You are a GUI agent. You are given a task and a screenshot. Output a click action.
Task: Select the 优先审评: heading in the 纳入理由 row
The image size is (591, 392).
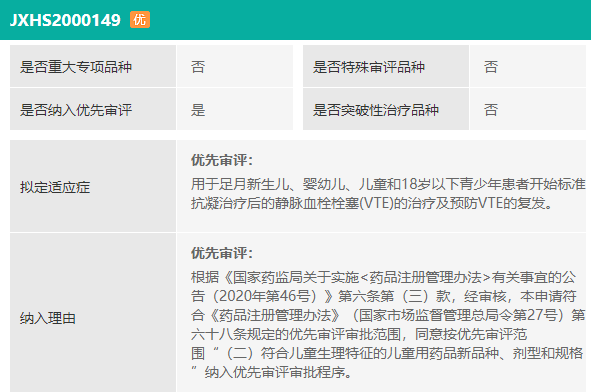point(222,253)
